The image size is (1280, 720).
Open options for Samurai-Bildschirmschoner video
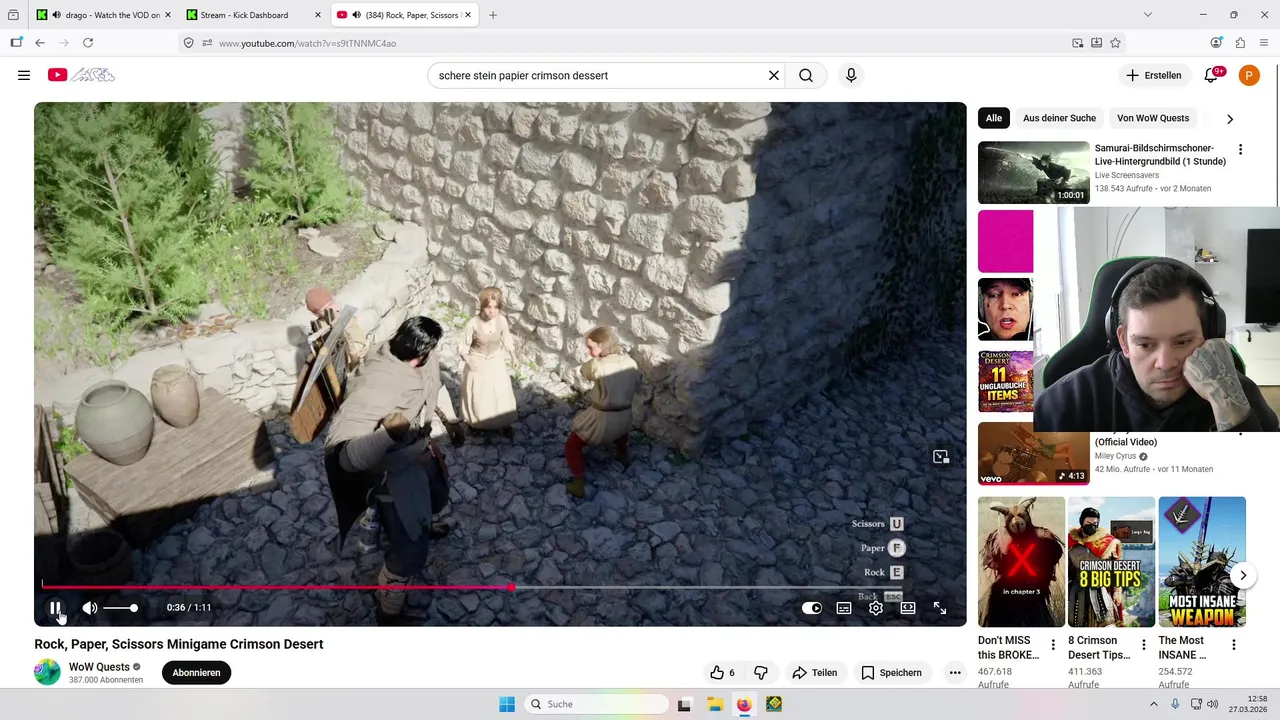tap(1240, 149)
